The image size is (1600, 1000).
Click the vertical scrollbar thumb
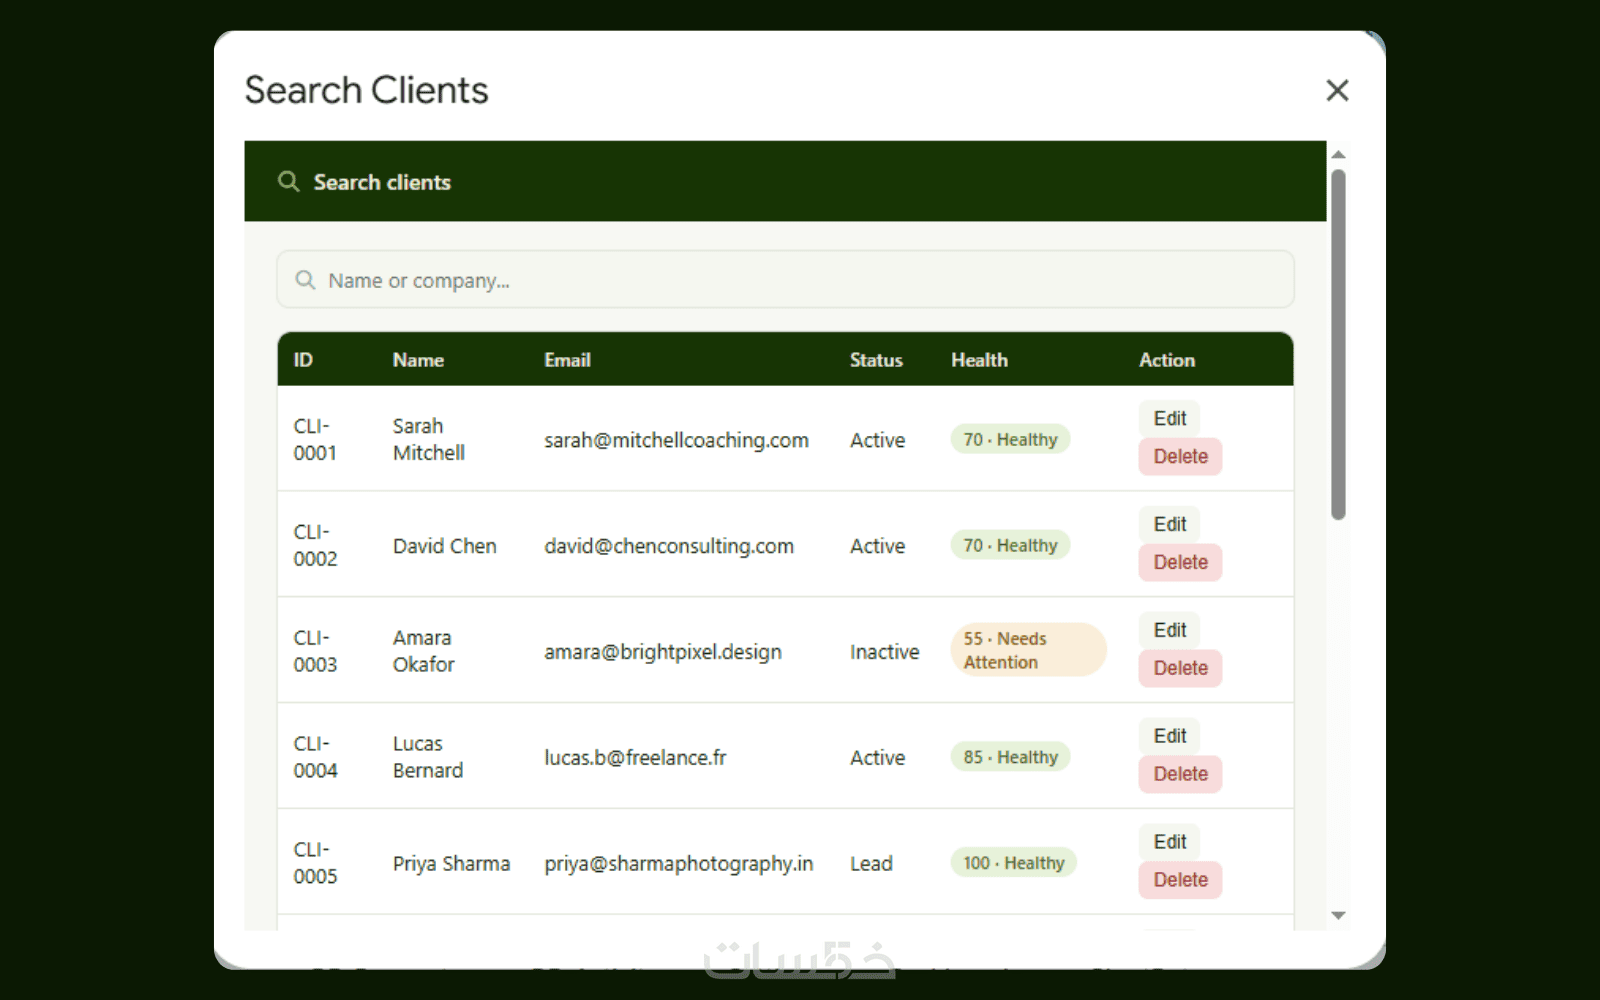(x=1338, y=344)
